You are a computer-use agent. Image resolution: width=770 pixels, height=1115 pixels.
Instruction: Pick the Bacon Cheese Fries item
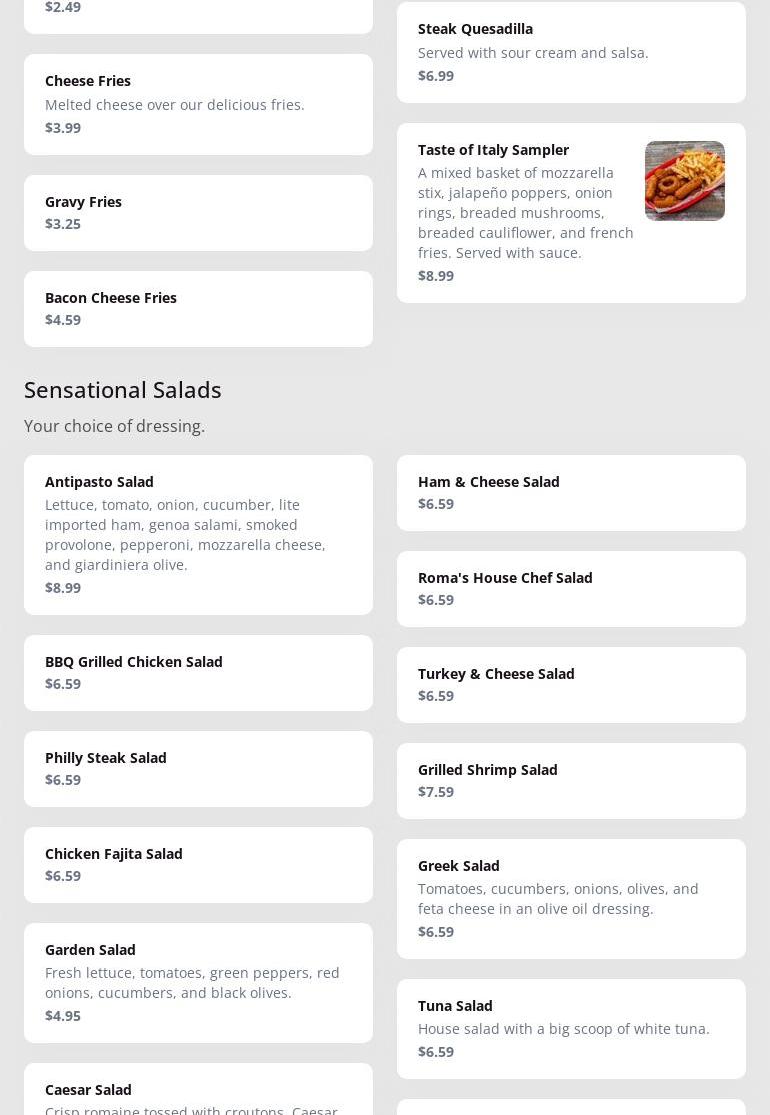pos(198,308)
